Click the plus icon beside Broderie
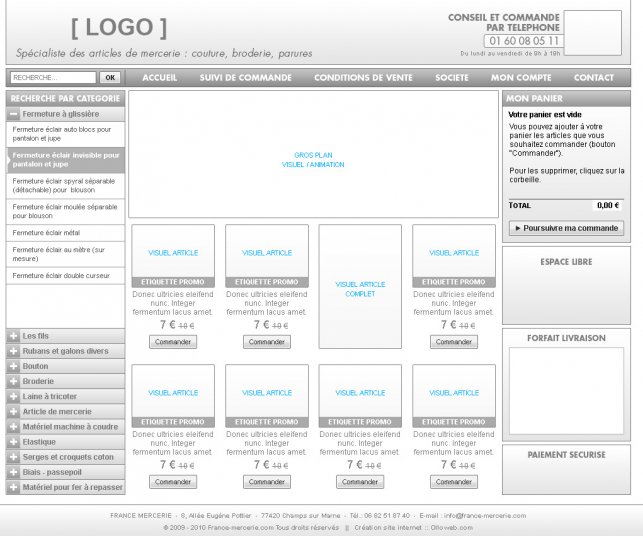 tap(14, 382)
